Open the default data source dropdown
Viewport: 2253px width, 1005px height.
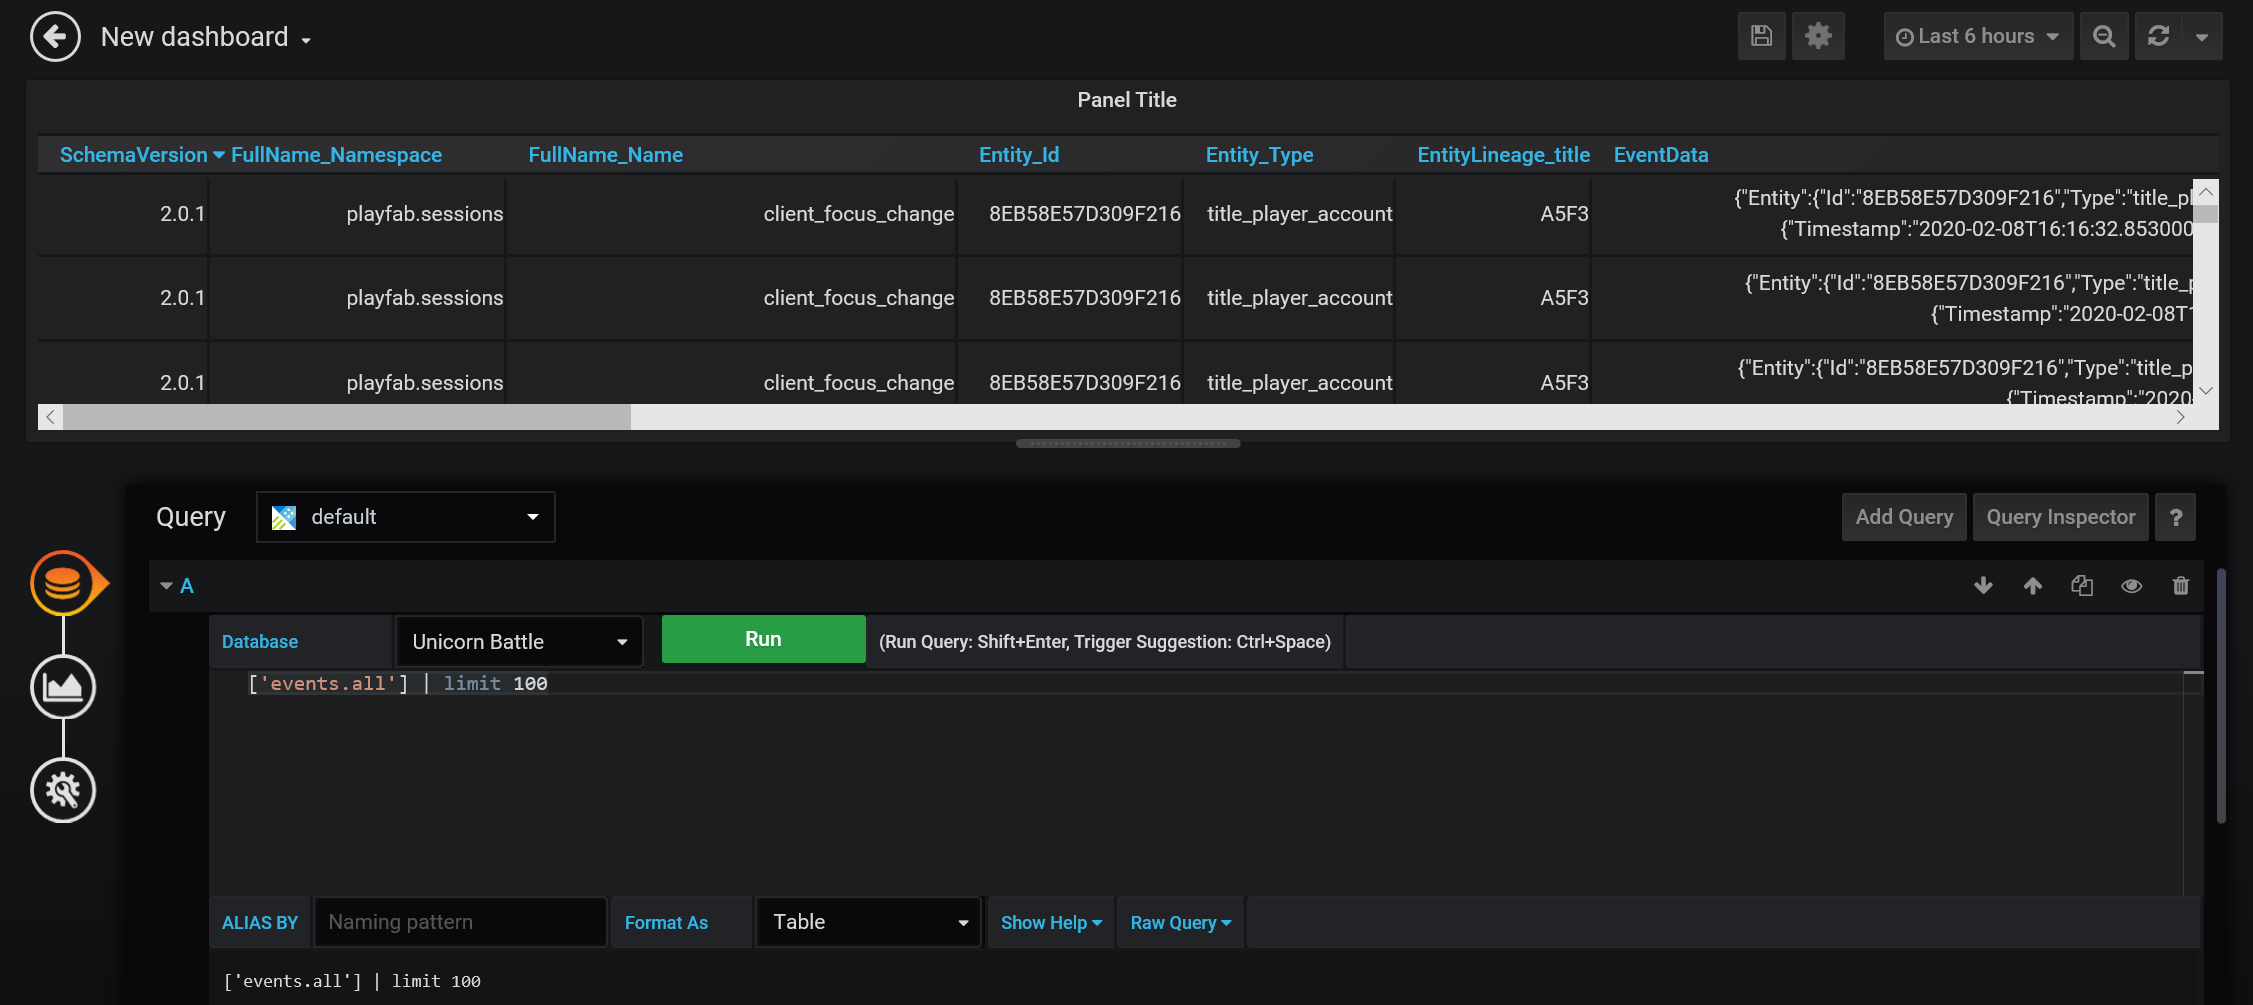pyautogui.click(x=406, y=517)
